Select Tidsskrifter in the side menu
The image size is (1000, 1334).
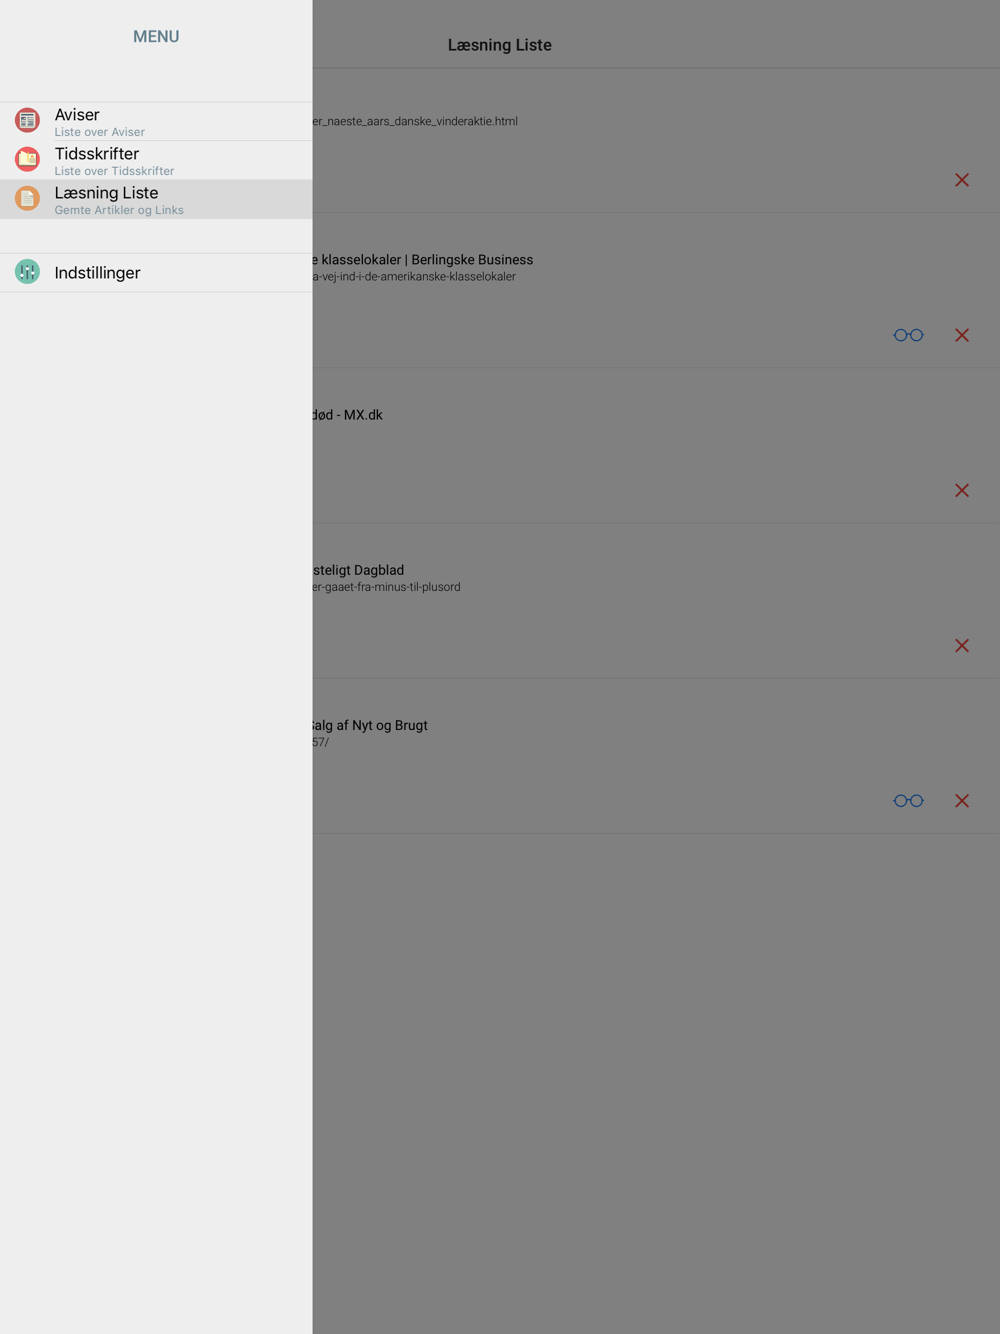pos(156,160)
